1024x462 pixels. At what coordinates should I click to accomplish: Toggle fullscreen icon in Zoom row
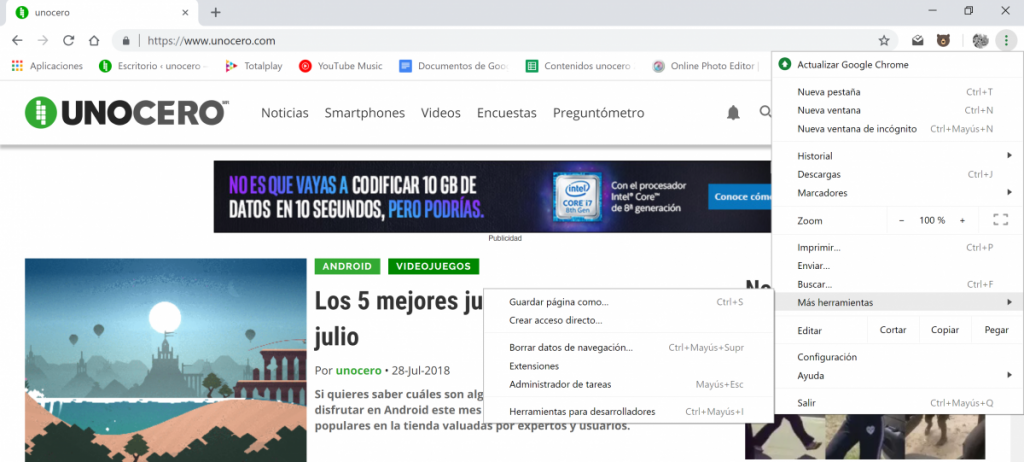tap(1000, 220)
